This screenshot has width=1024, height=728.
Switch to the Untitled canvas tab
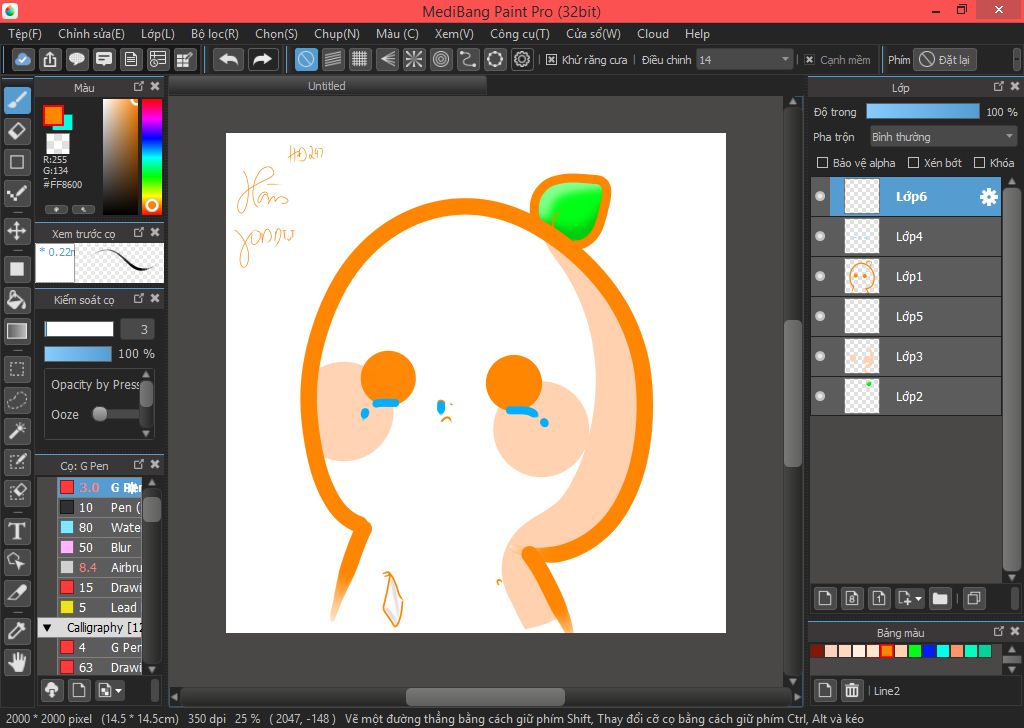[x=327, y=86]
